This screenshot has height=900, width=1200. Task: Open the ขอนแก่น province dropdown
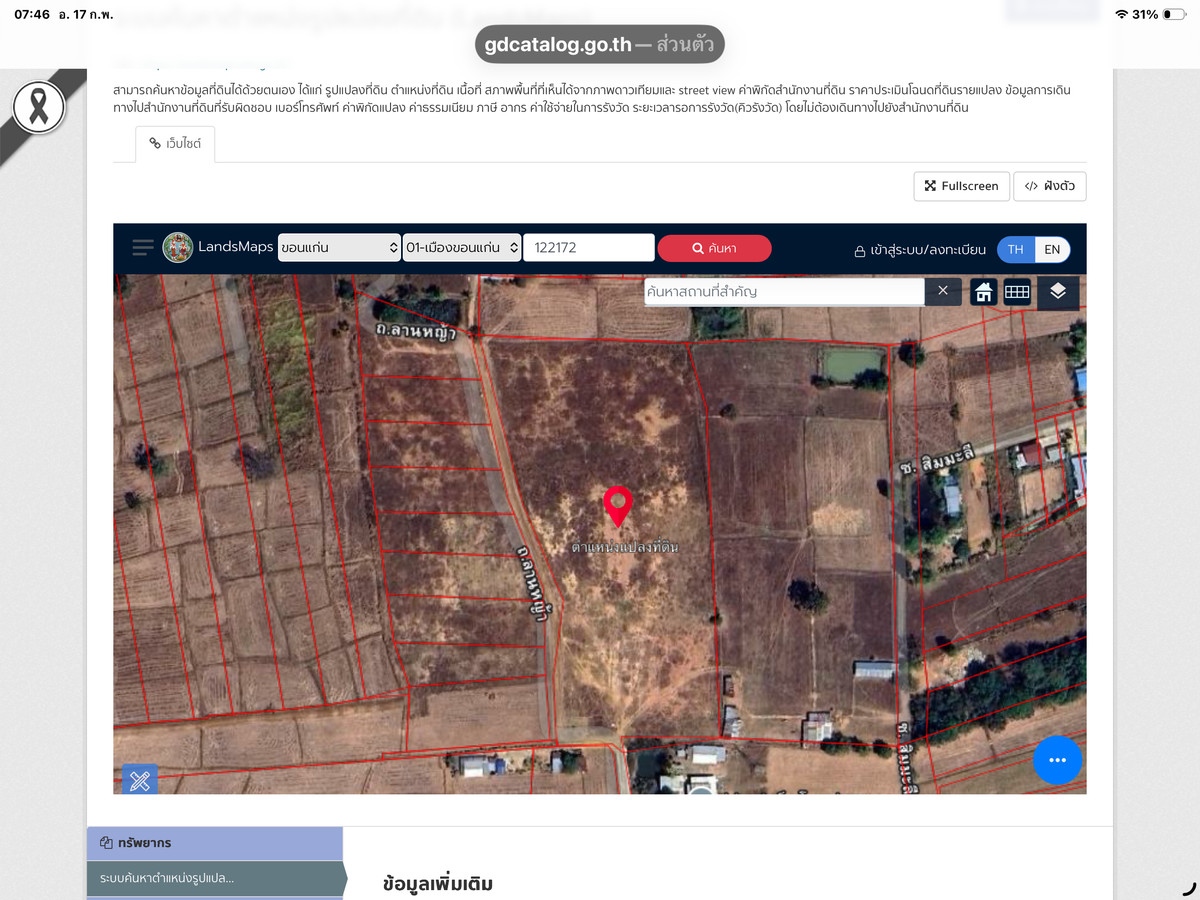click(339, 248)
